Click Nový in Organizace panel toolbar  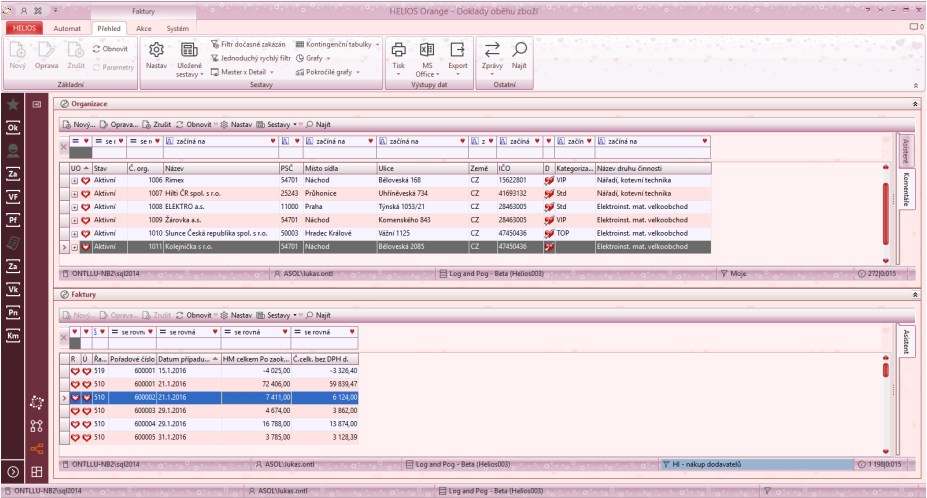pyautogui.click(x=79, y=125)
